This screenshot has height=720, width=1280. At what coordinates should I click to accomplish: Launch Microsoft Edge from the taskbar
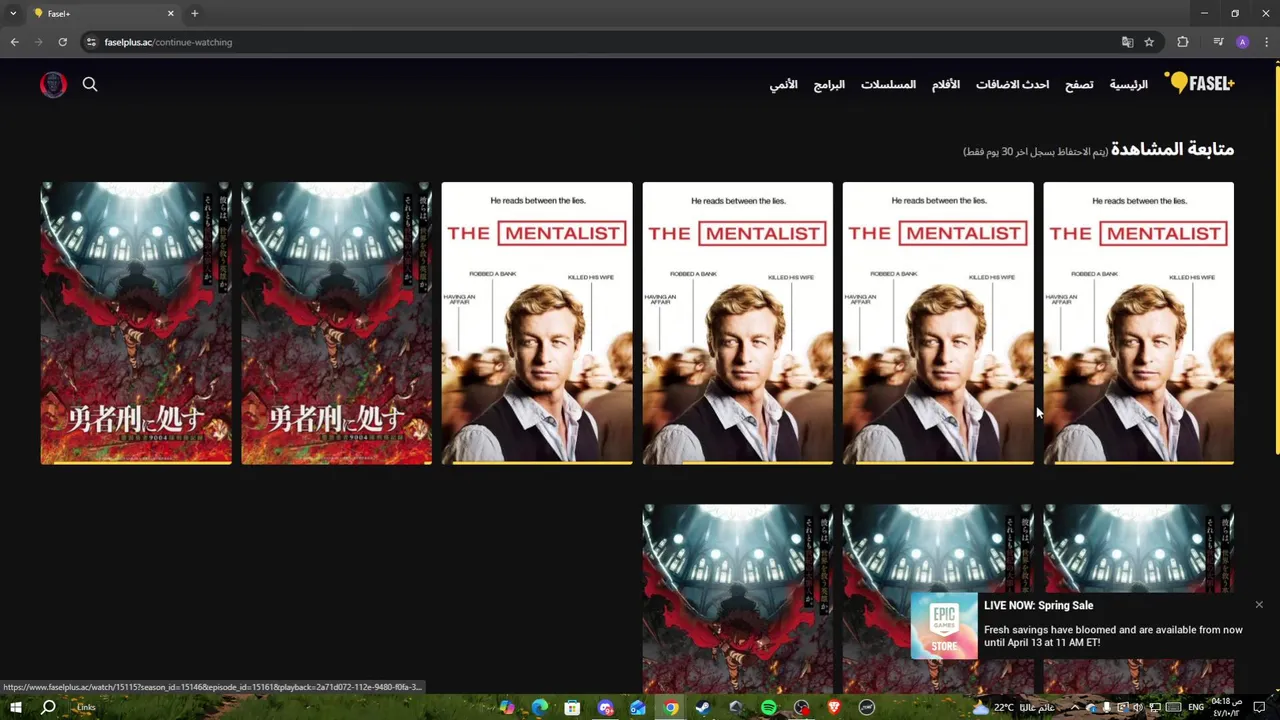(x=540, y=708)
